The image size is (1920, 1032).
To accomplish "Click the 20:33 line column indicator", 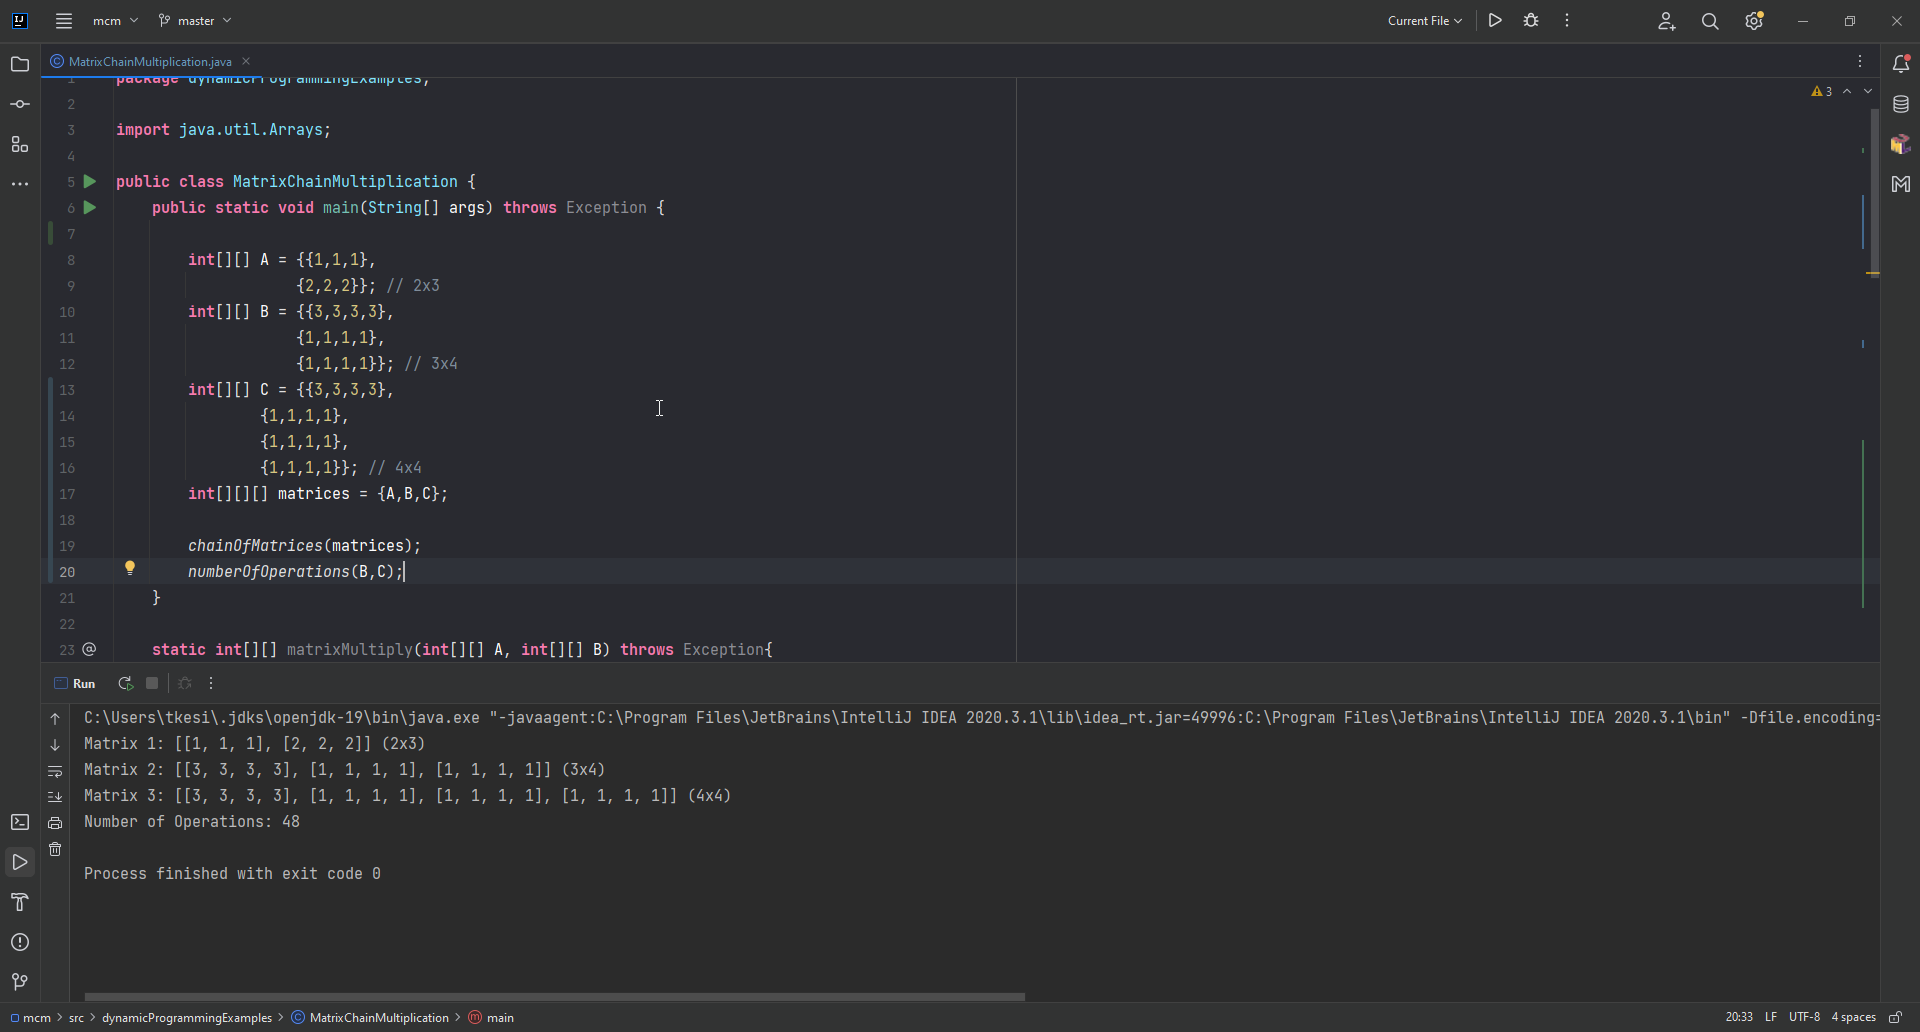I will pyautogui.click(x=1739, y=1018).
